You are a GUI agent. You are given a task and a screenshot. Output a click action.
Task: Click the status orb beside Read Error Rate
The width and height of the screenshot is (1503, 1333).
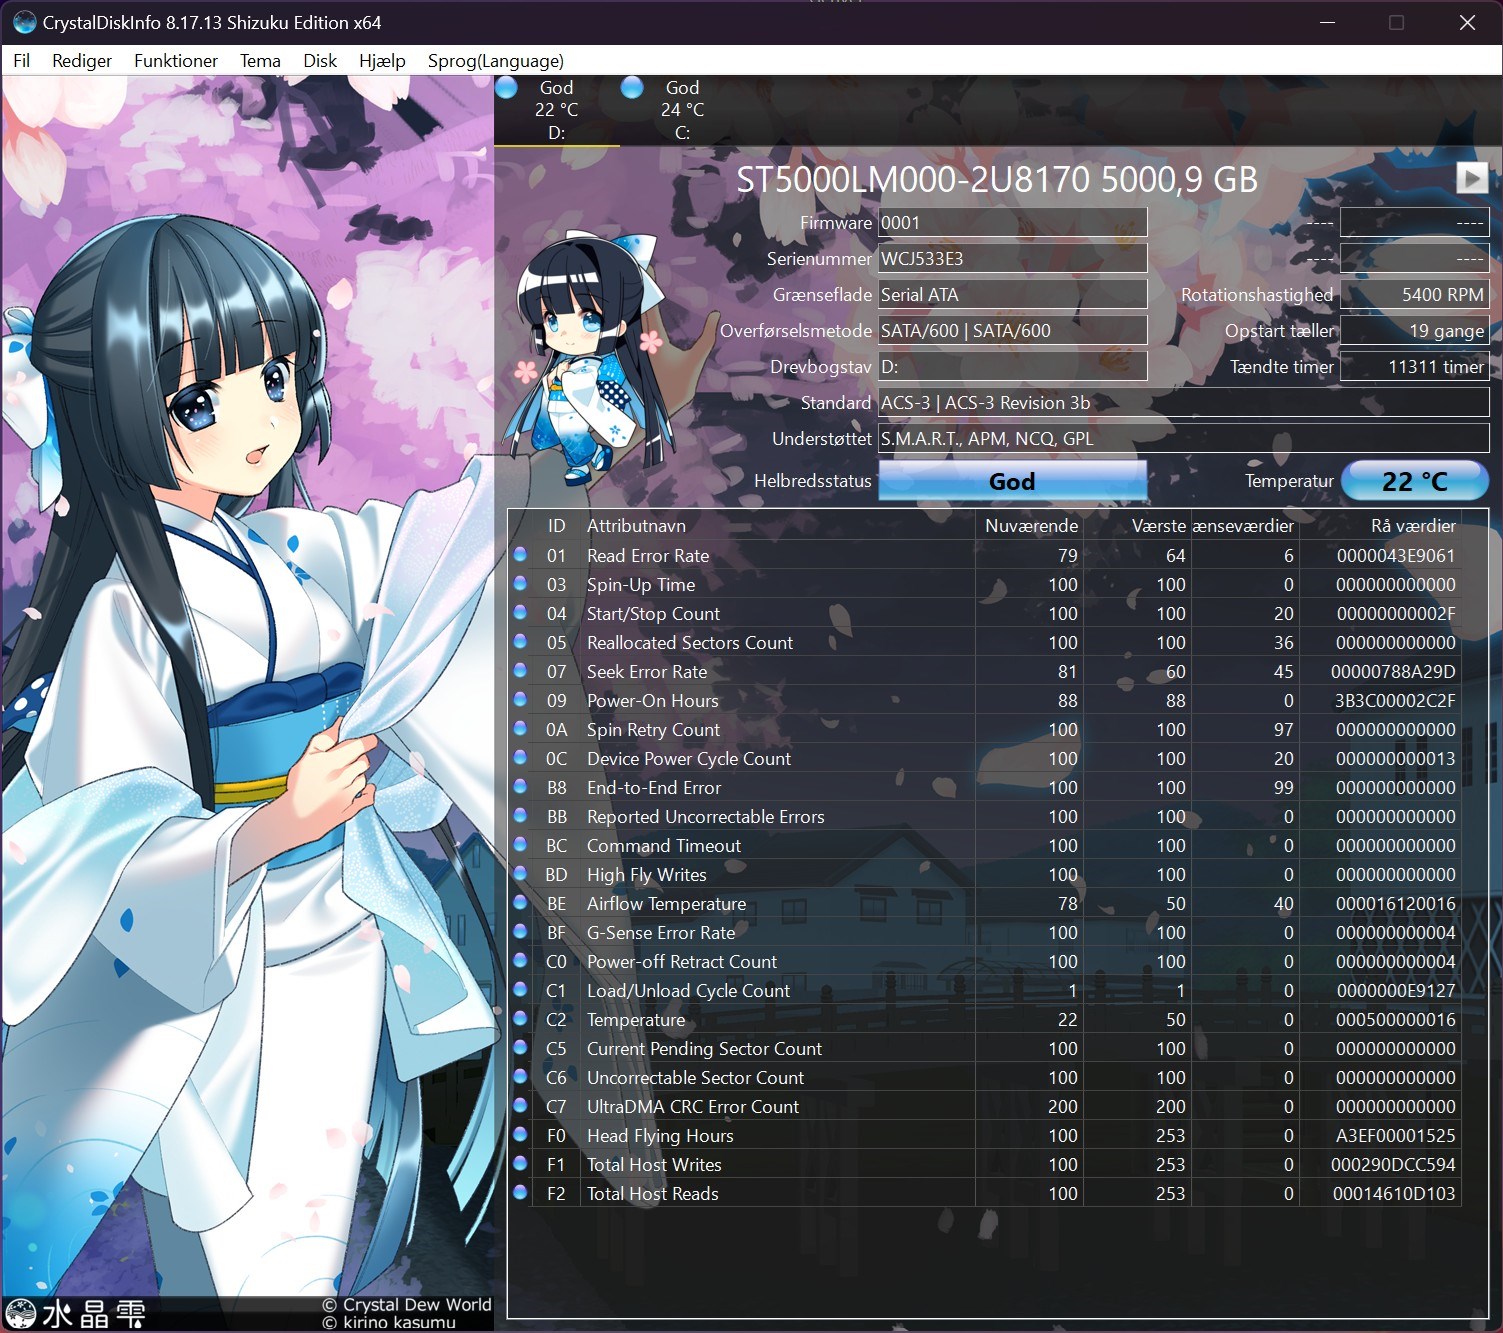click(x=520, y=554)
